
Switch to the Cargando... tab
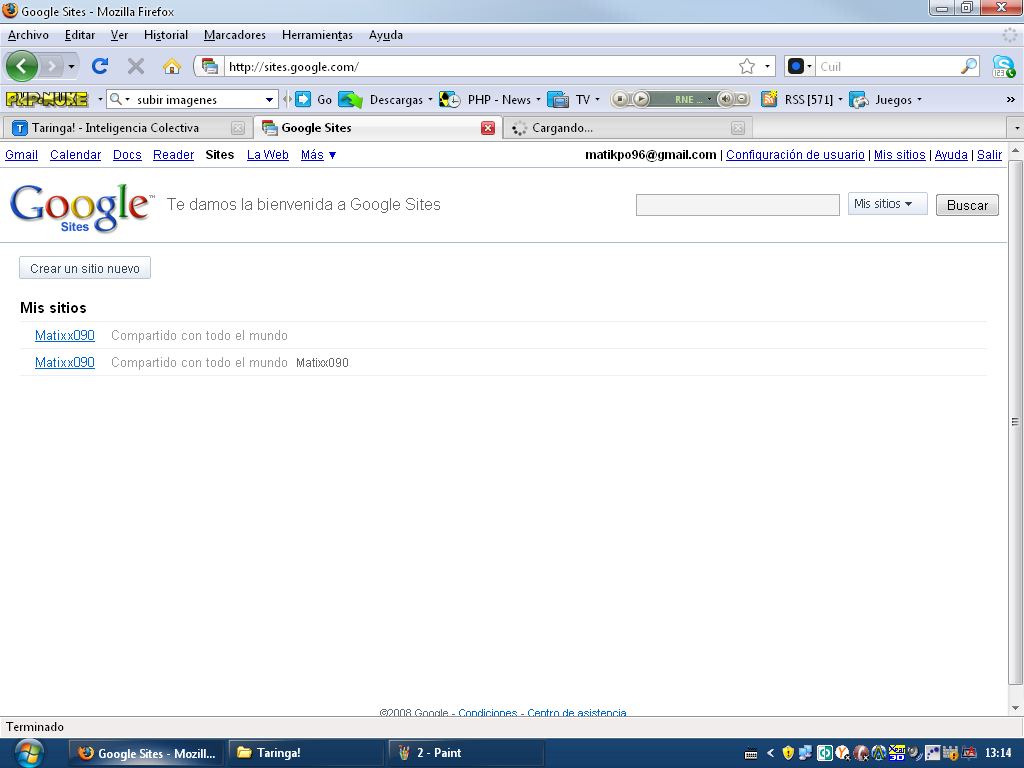[x=628, y=128]
